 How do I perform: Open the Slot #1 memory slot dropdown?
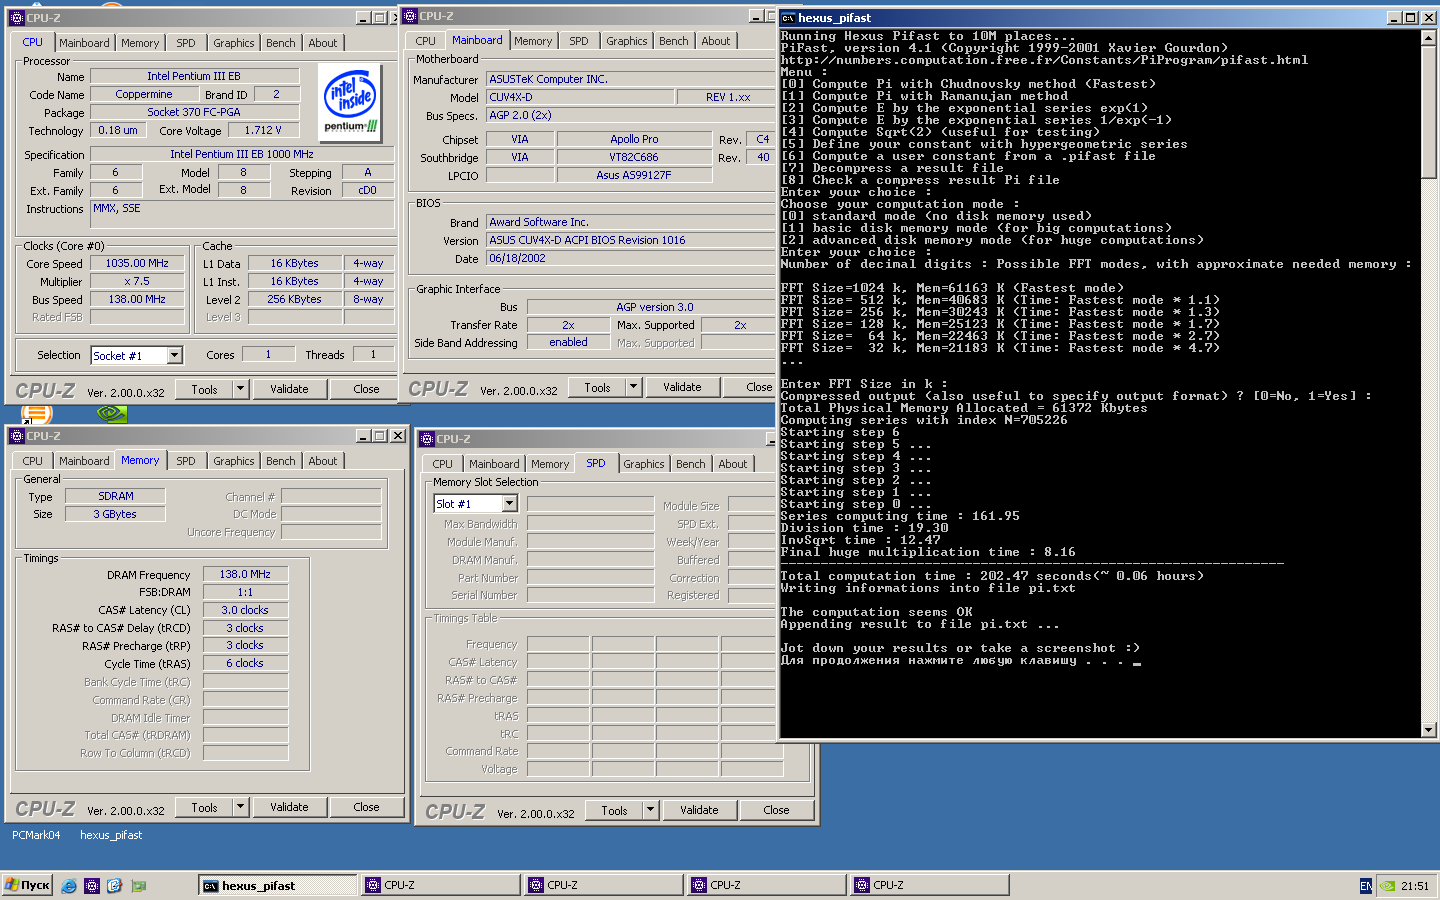point(509,503)
